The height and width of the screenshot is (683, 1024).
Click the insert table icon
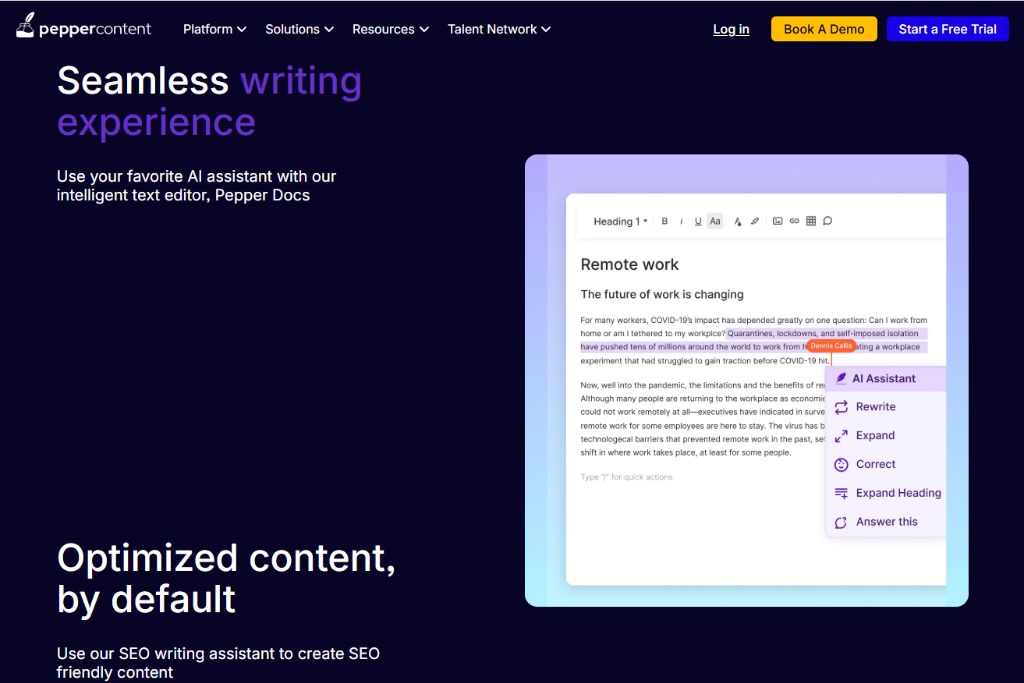[x=811, y=221]
